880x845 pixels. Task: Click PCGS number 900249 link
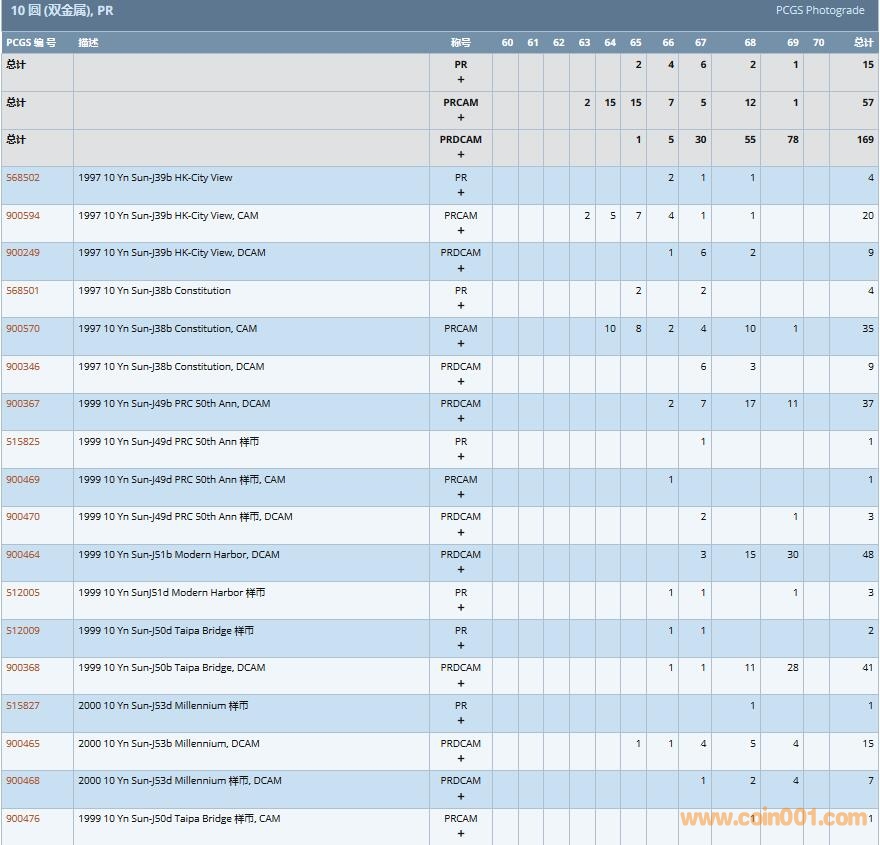(x=23, y=253)
